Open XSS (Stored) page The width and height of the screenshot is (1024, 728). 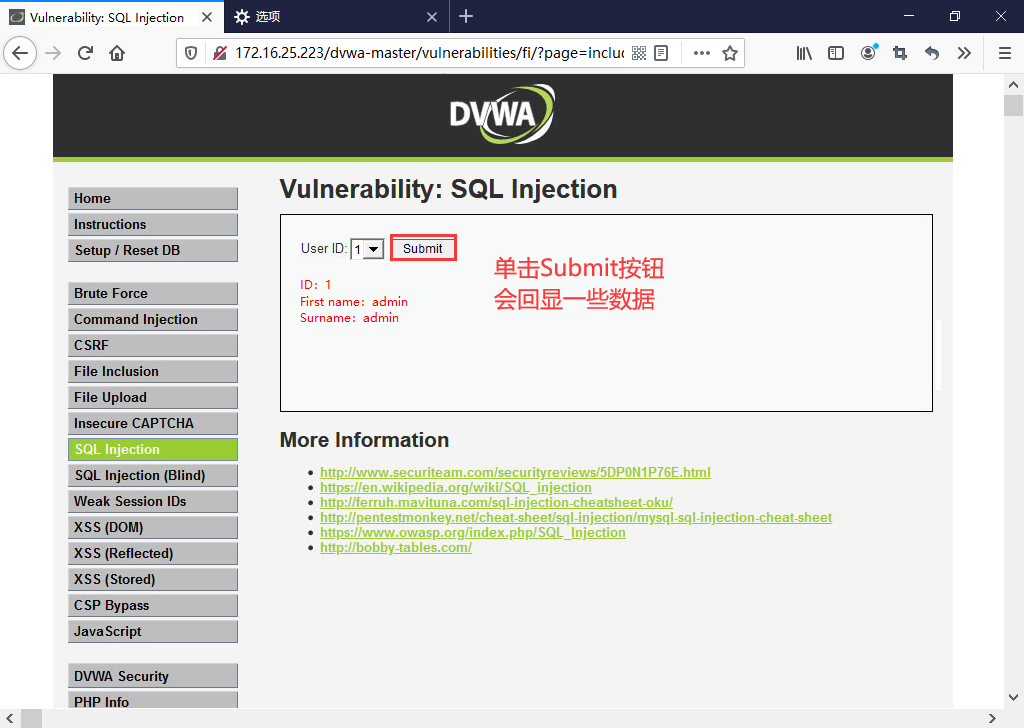tap(153, 580)
